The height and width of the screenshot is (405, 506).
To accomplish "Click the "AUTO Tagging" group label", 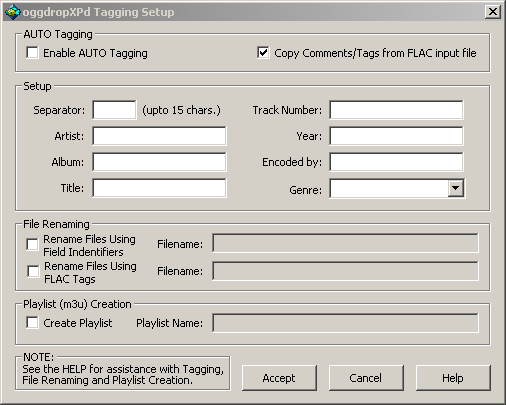I will click(x=58, y=34).
